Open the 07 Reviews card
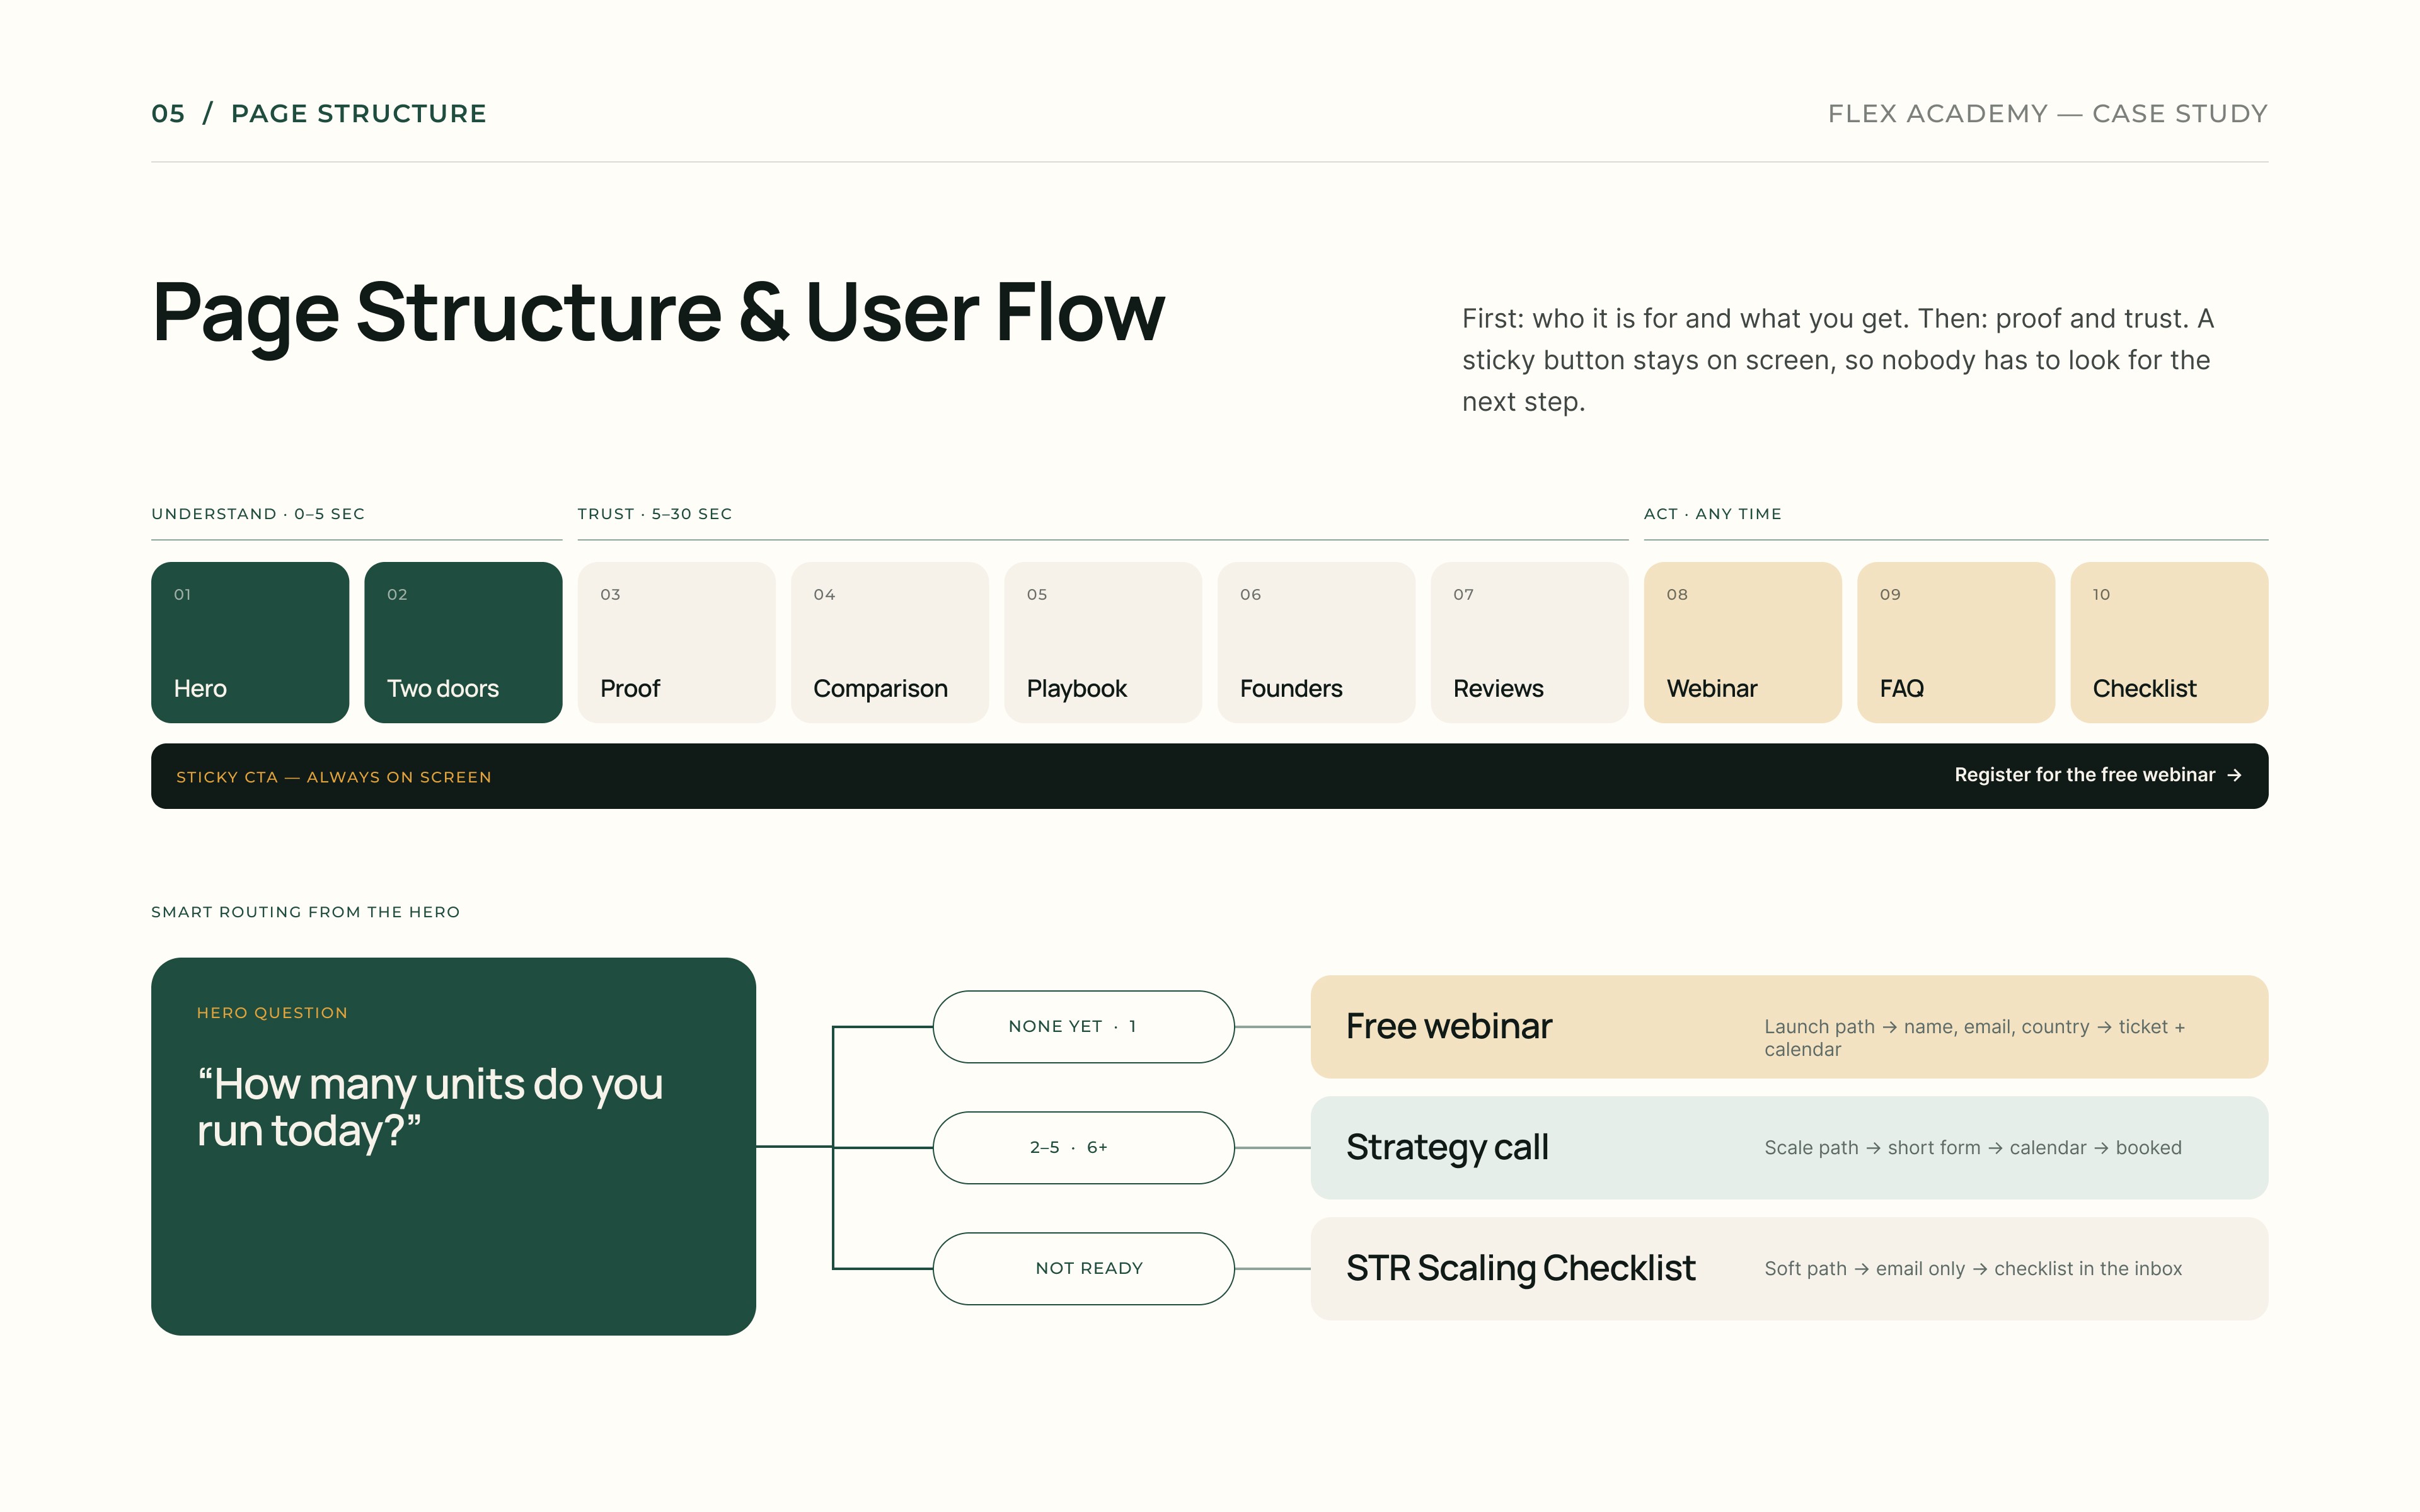This screenshot has height=1512, width=2420. 1529,642
